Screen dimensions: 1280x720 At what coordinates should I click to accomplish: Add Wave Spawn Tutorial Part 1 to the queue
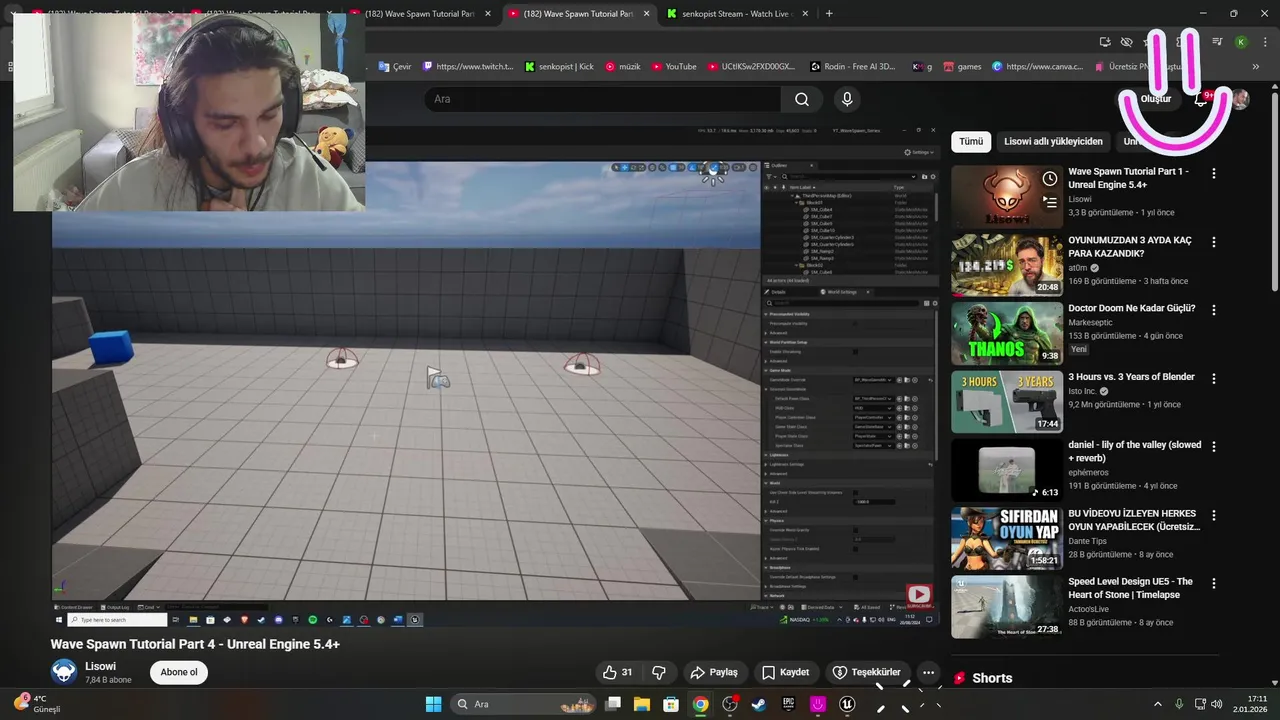point(1049,201)
